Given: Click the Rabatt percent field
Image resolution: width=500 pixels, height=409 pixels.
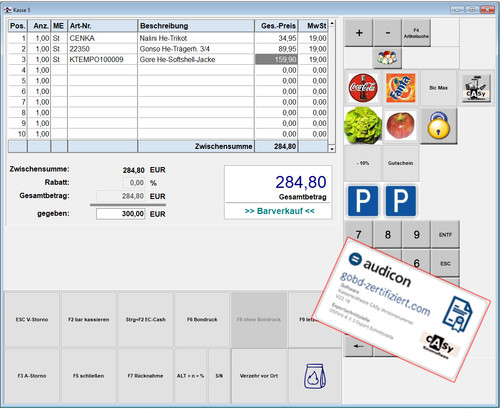Looking at the screenshot, I should tap(134, 183).
